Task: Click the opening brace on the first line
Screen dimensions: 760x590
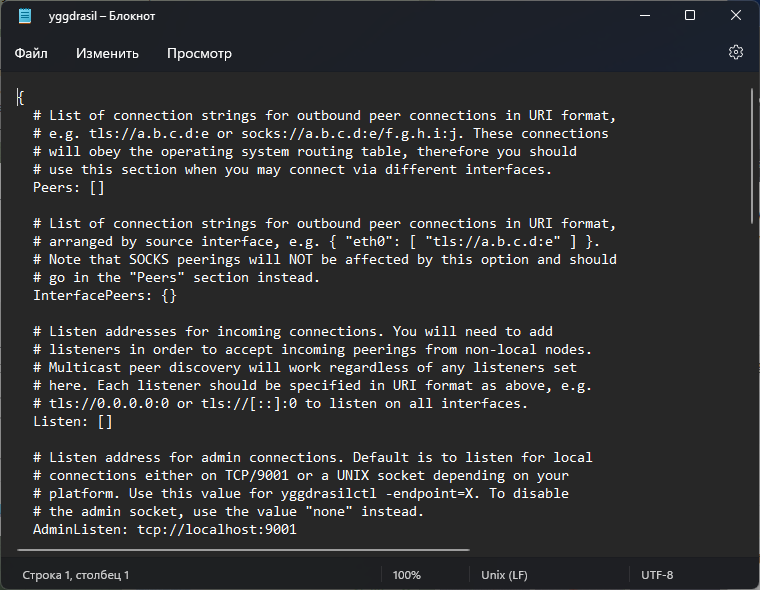Action: 20,97
